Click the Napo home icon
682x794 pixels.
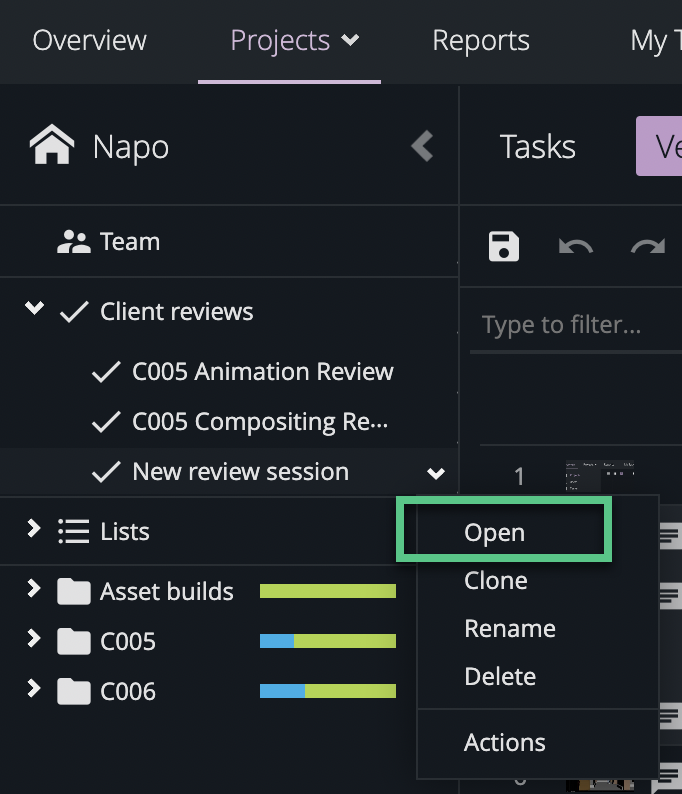(52, 146)
